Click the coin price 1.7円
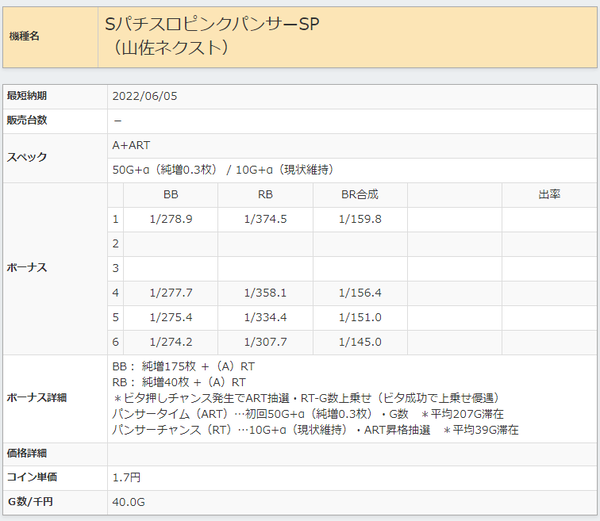This screenshot has height=521, width=600. point(127,477)
